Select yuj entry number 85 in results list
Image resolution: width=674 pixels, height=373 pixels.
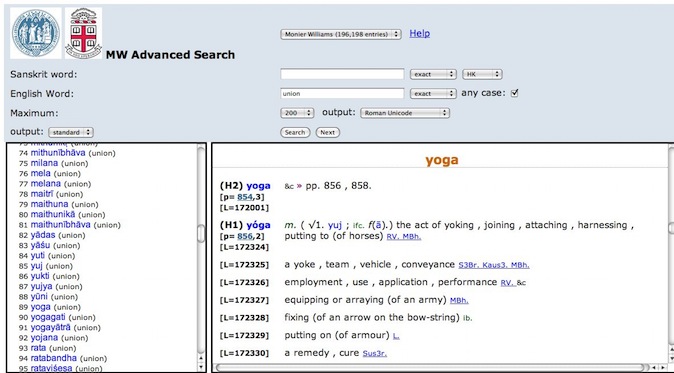coord(37,266)
